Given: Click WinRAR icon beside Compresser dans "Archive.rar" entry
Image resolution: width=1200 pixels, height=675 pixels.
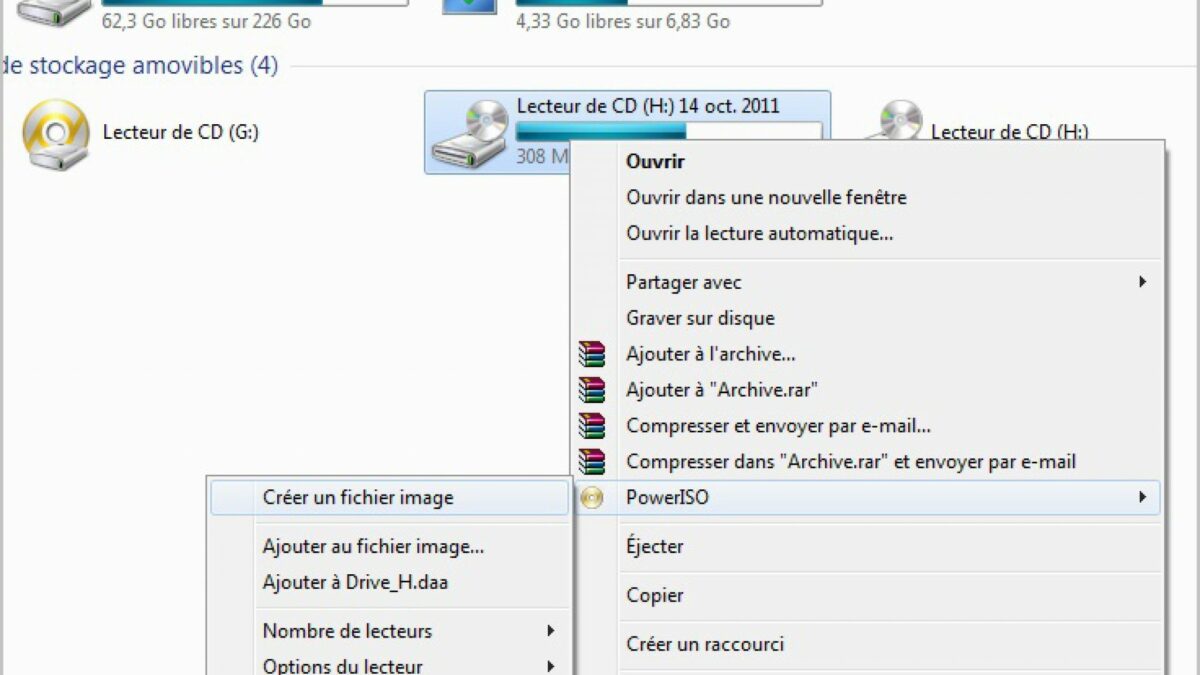Looking at the screenshot, I should (592, 462).
